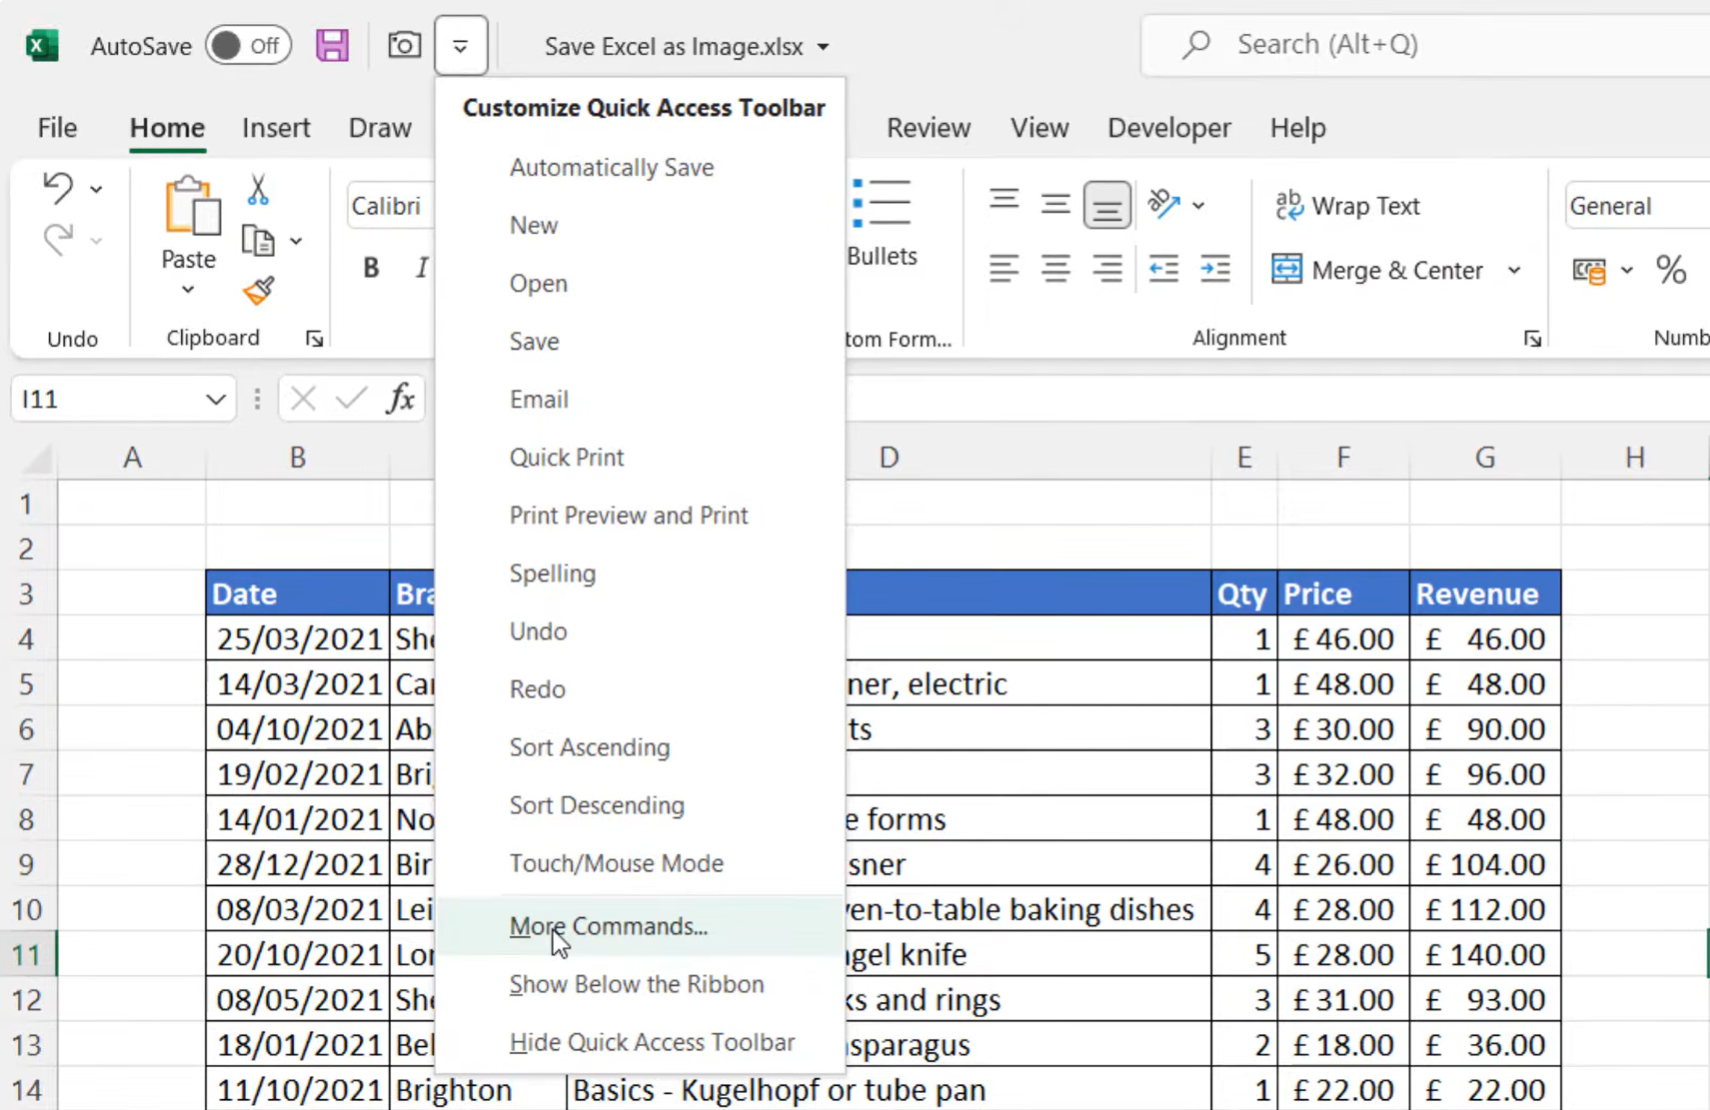Open the File tab
The image size is (1710, 1110).
point(57,128)
